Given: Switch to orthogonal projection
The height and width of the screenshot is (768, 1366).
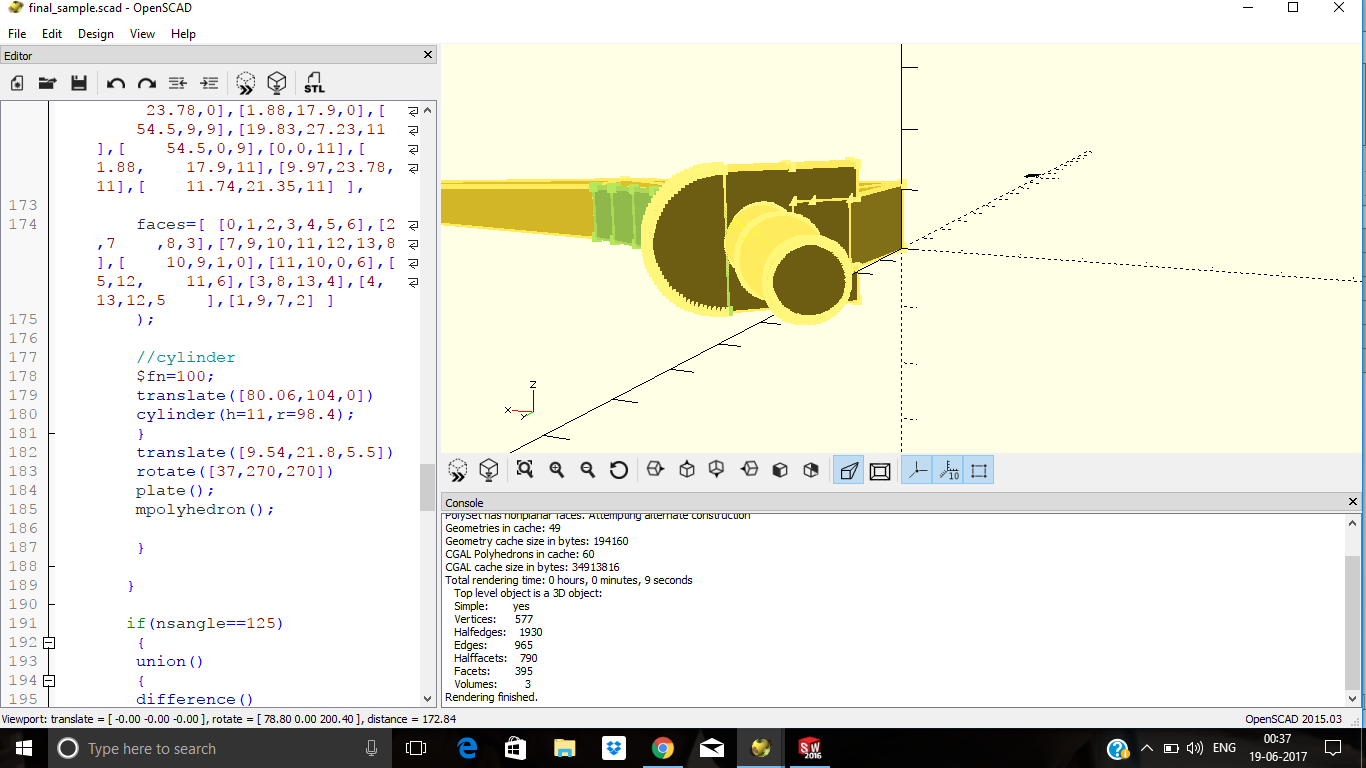Looking at the screenshot, I should tap(880, 469).
